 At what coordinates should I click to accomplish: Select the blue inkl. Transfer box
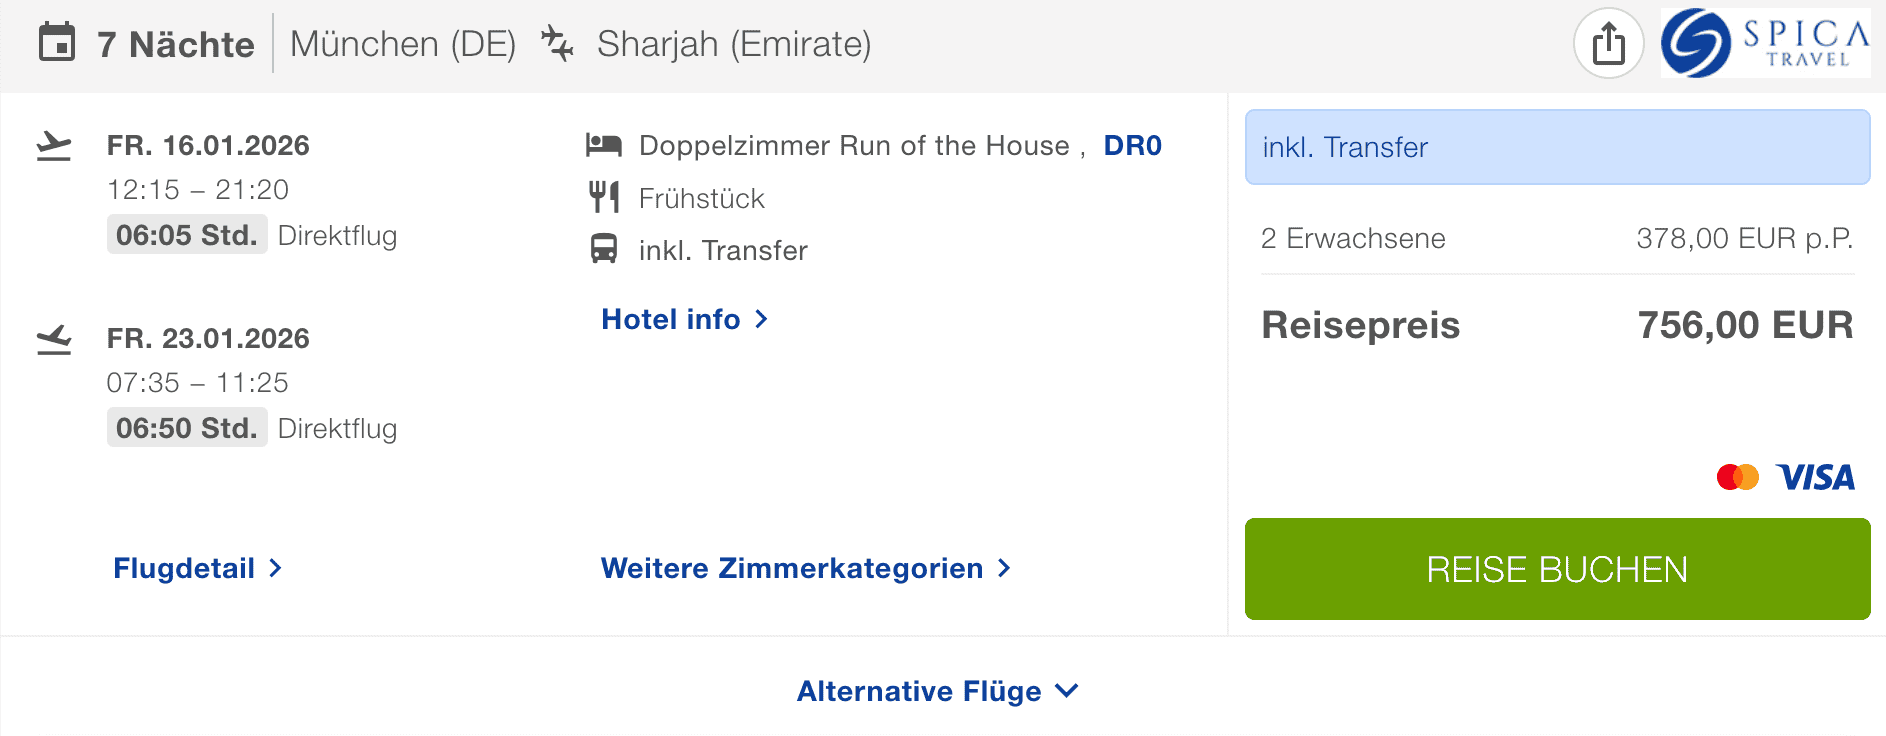tap(1557, 147)
